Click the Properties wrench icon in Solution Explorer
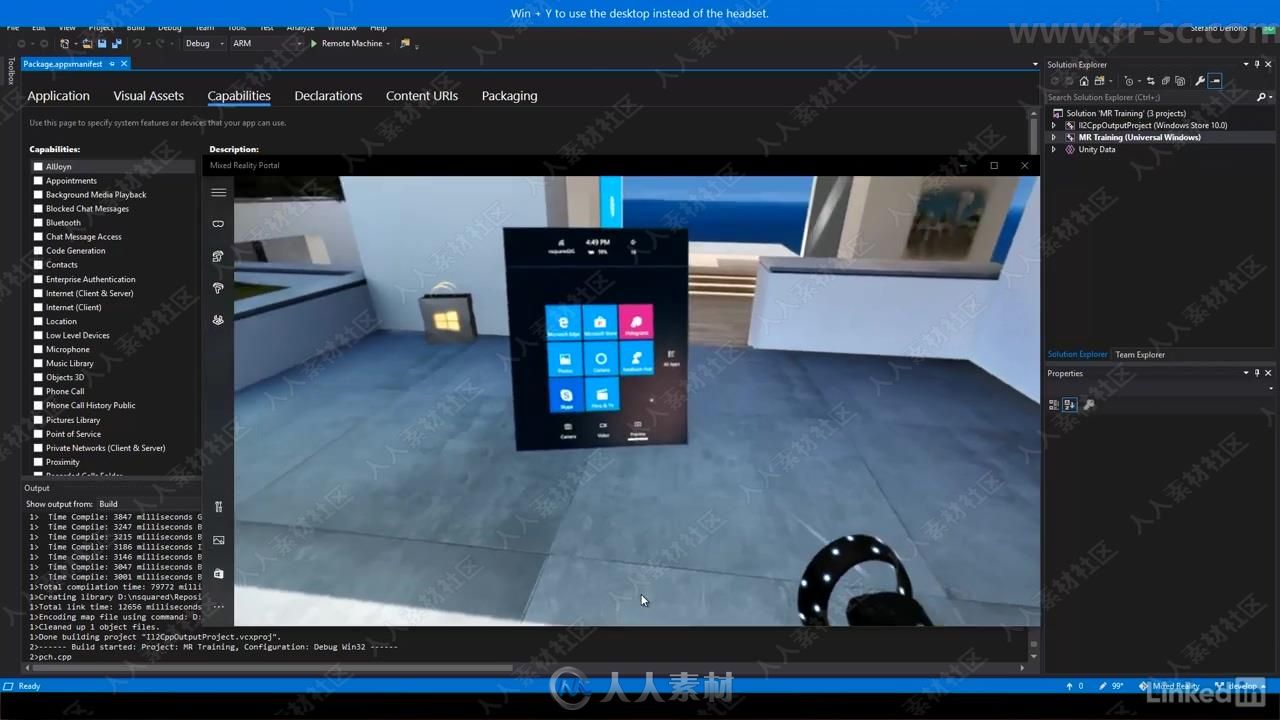This screenshot has height=720, width=1280. [1200, 81]
